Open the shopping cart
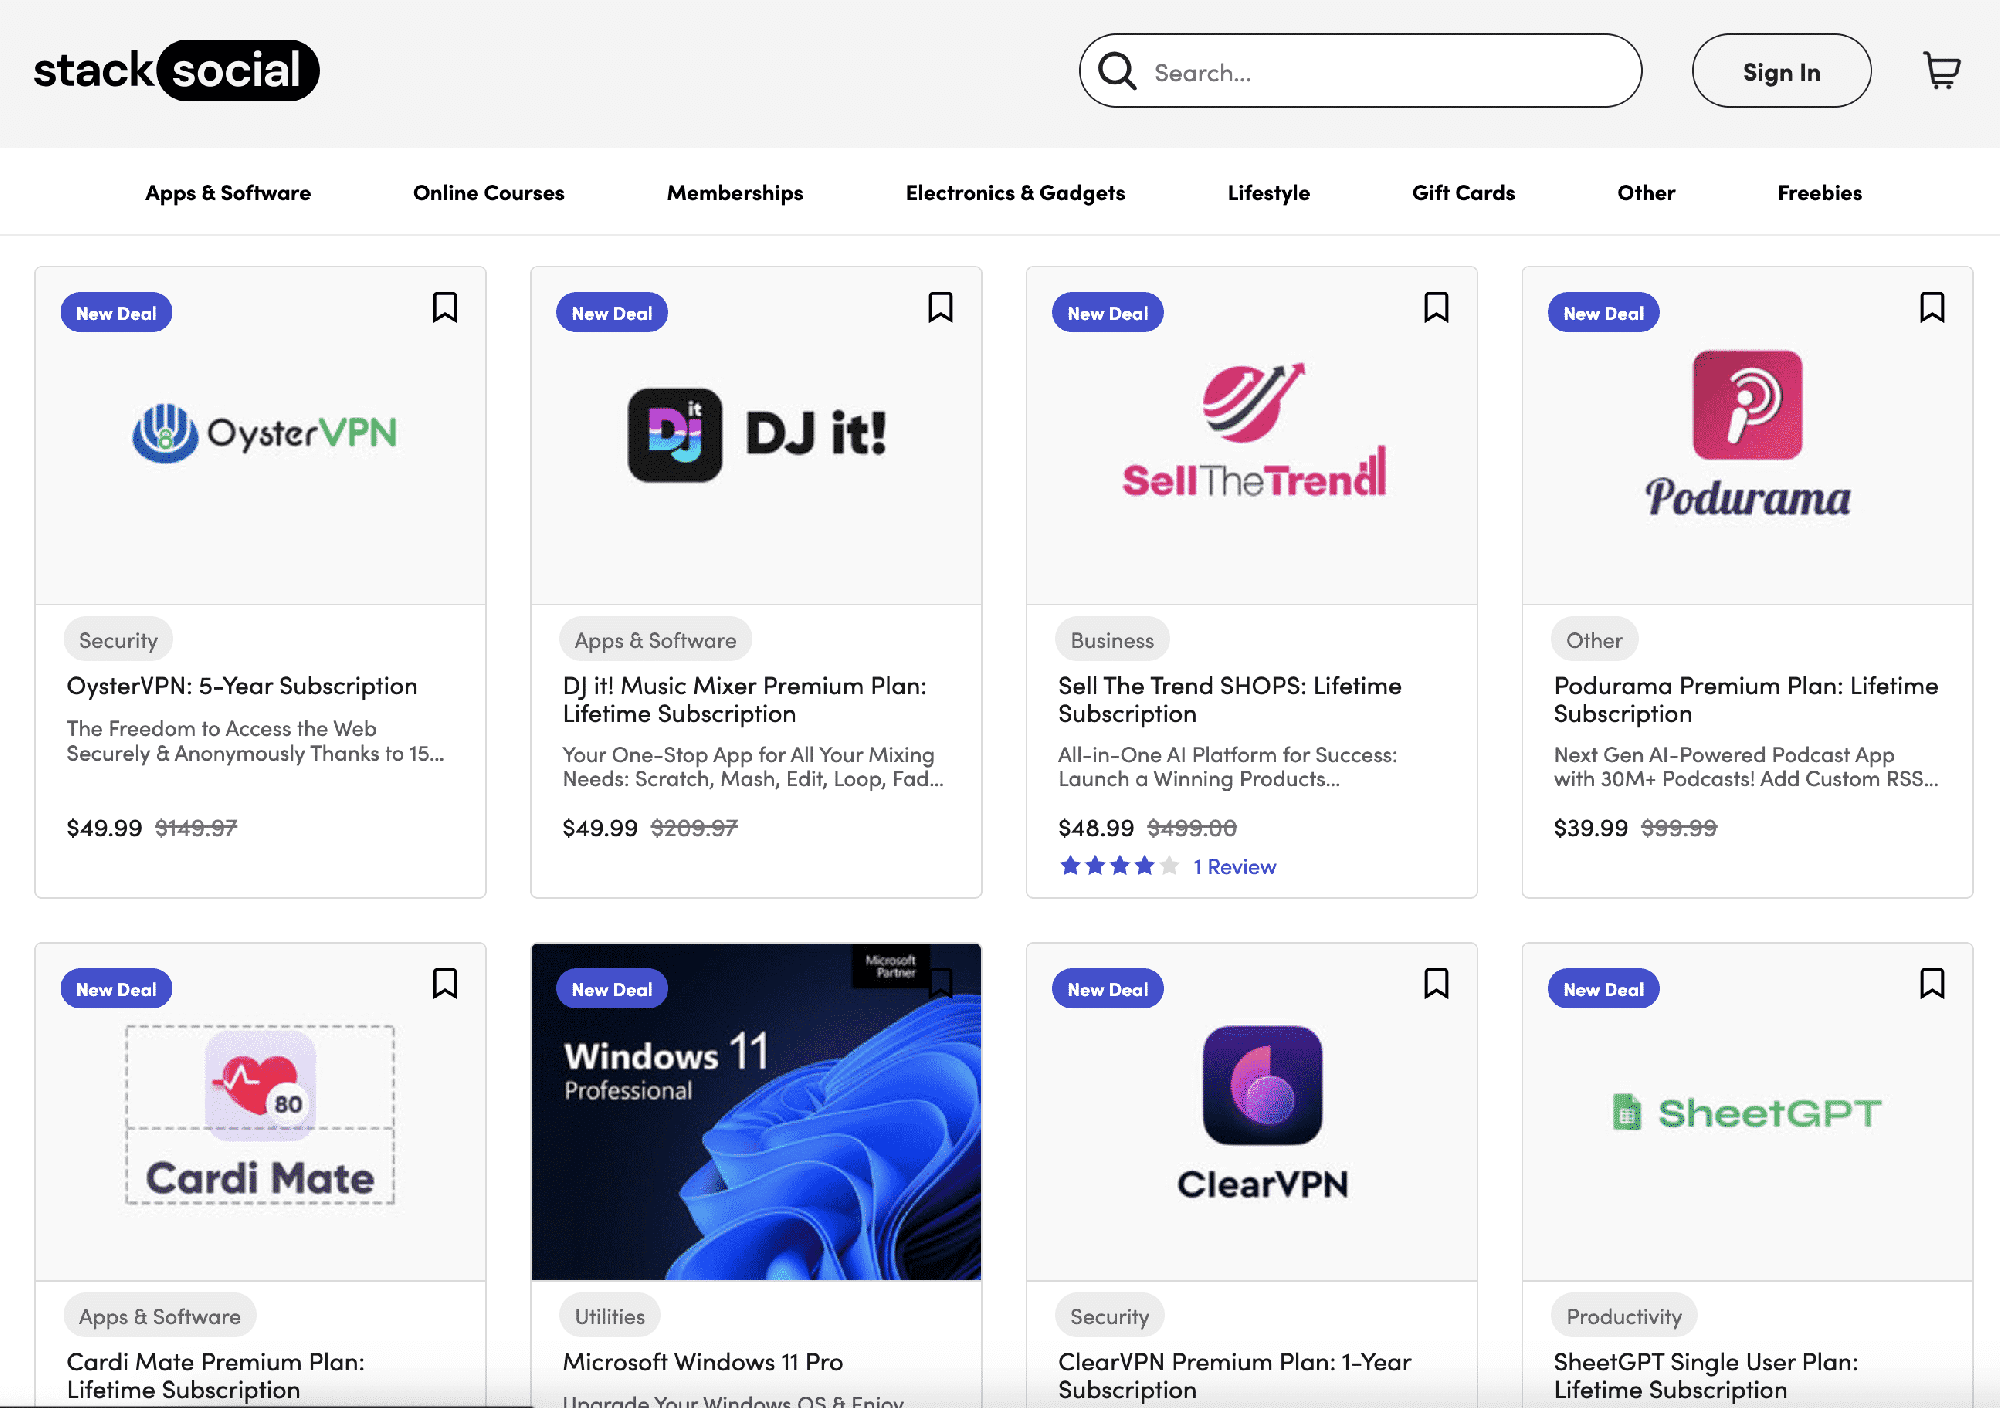2000x1408 pixels. pyautogui.click(x=1942, y=71)
